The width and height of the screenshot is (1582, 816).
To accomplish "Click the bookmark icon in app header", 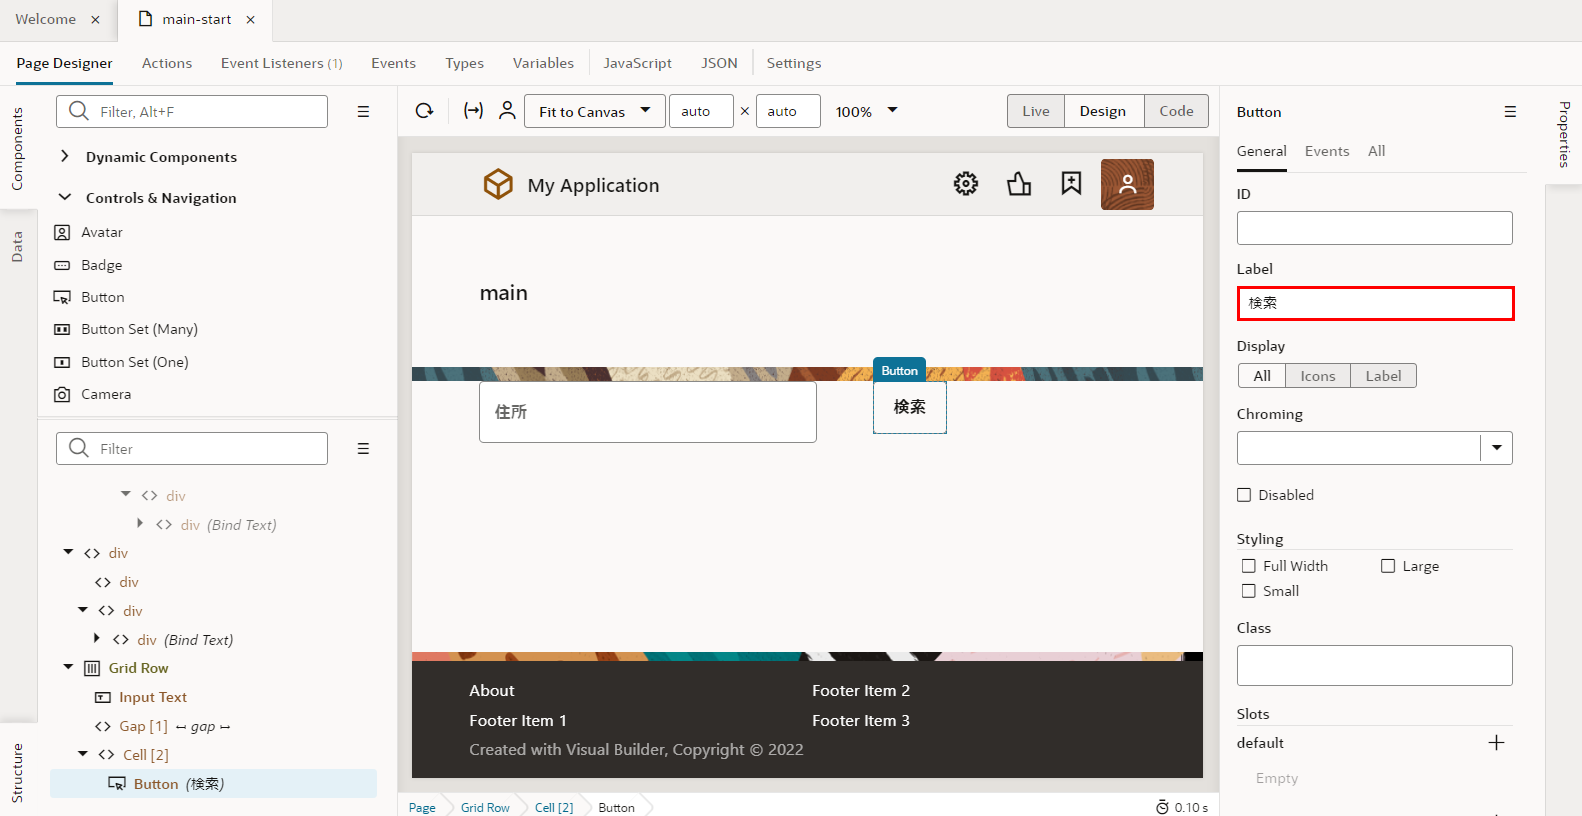I will pos(1071,184).
